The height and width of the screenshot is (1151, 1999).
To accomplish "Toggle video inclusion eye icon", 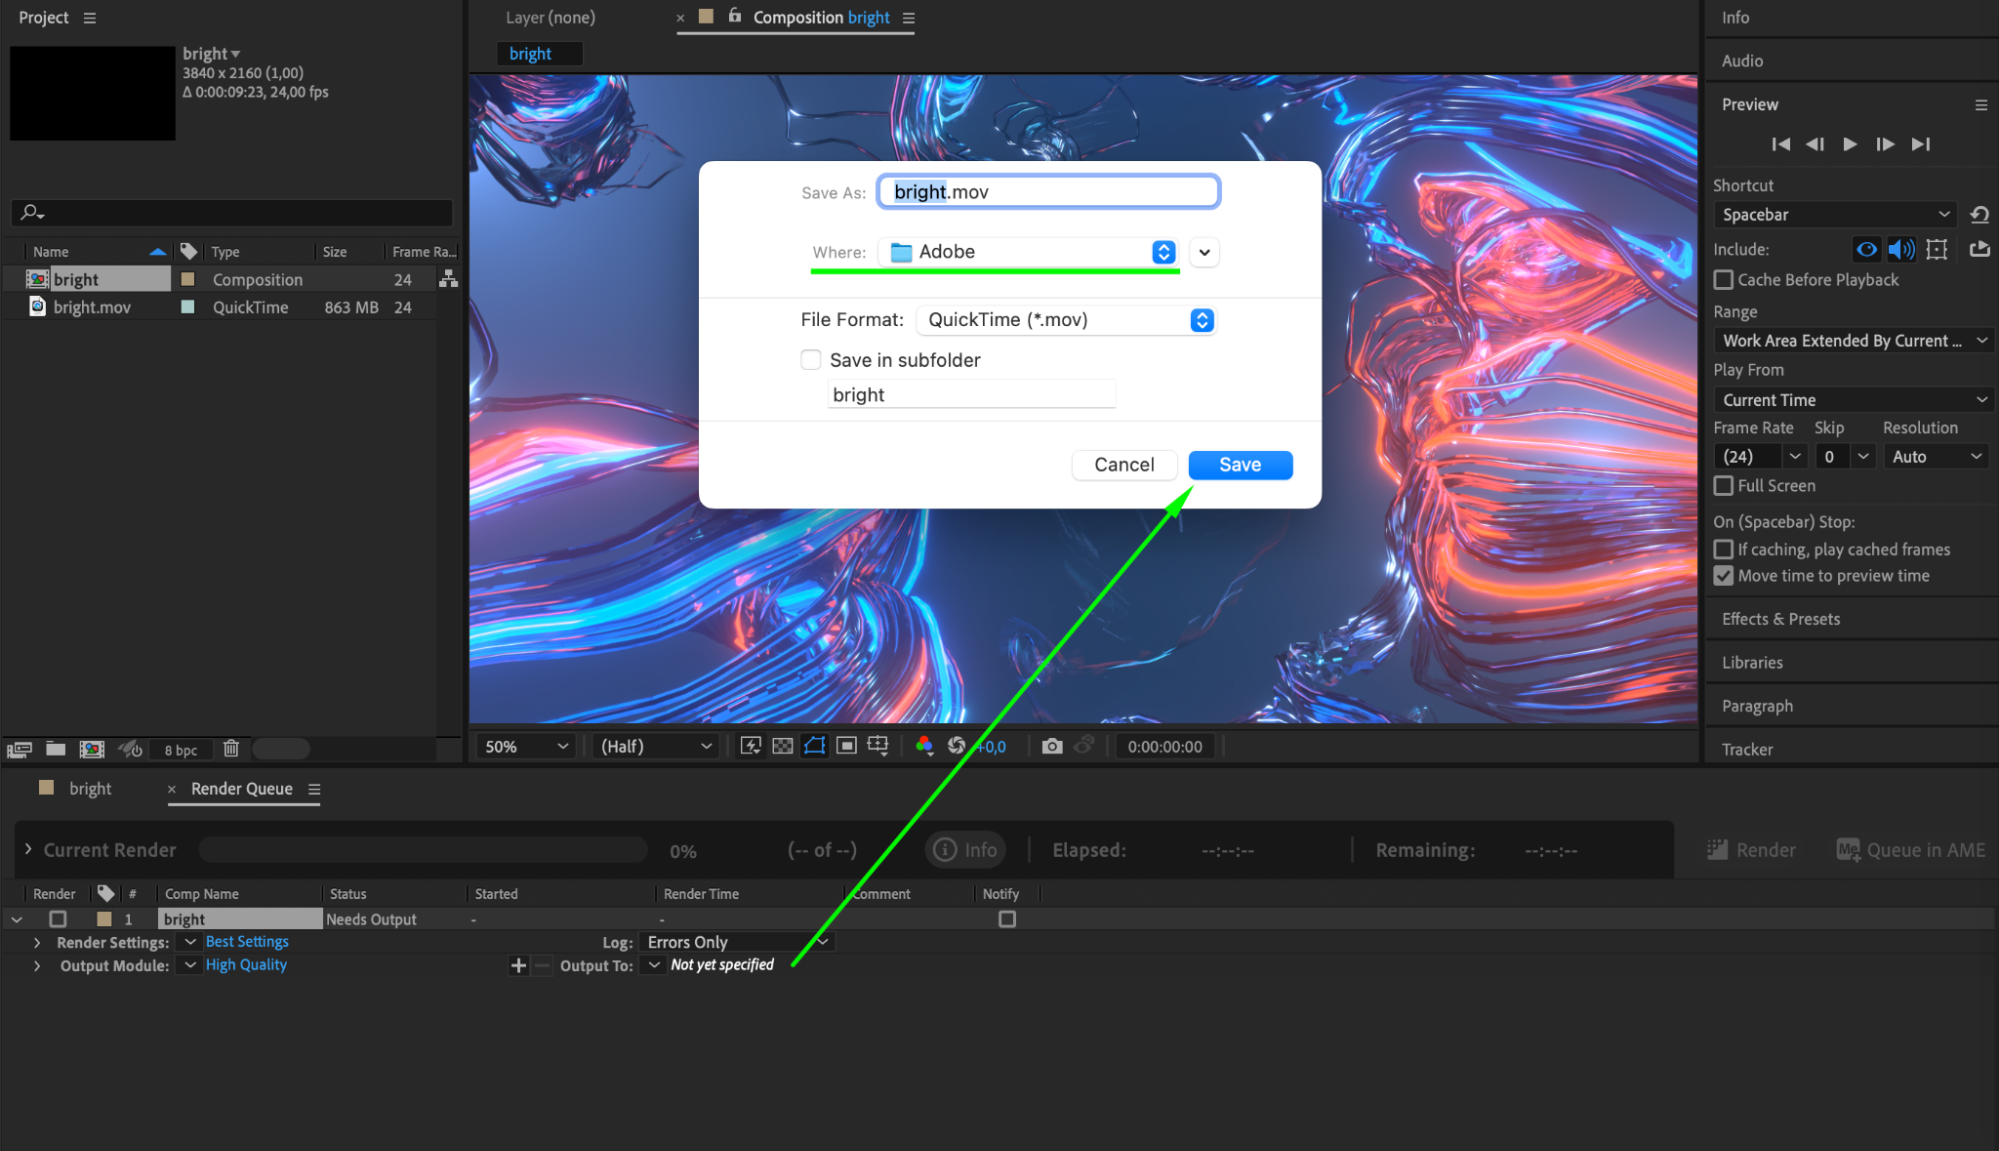I will click(1866, 249).
